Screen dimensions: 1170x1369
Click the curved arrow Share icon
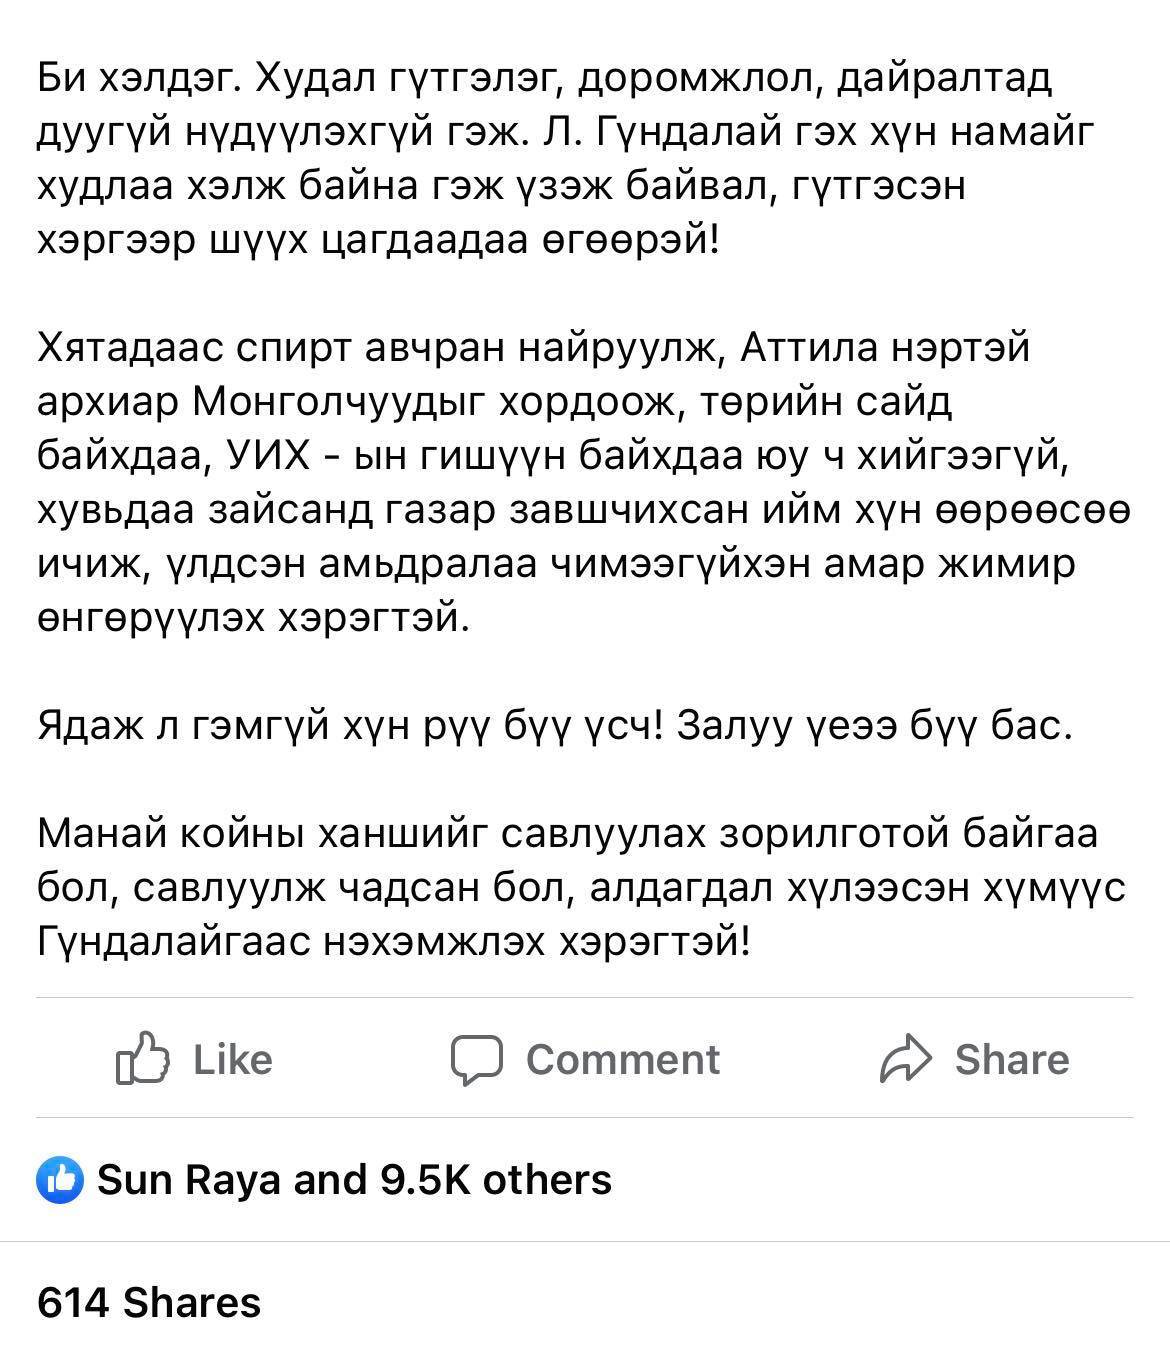pyautogui.click(x=905, y=1060)
